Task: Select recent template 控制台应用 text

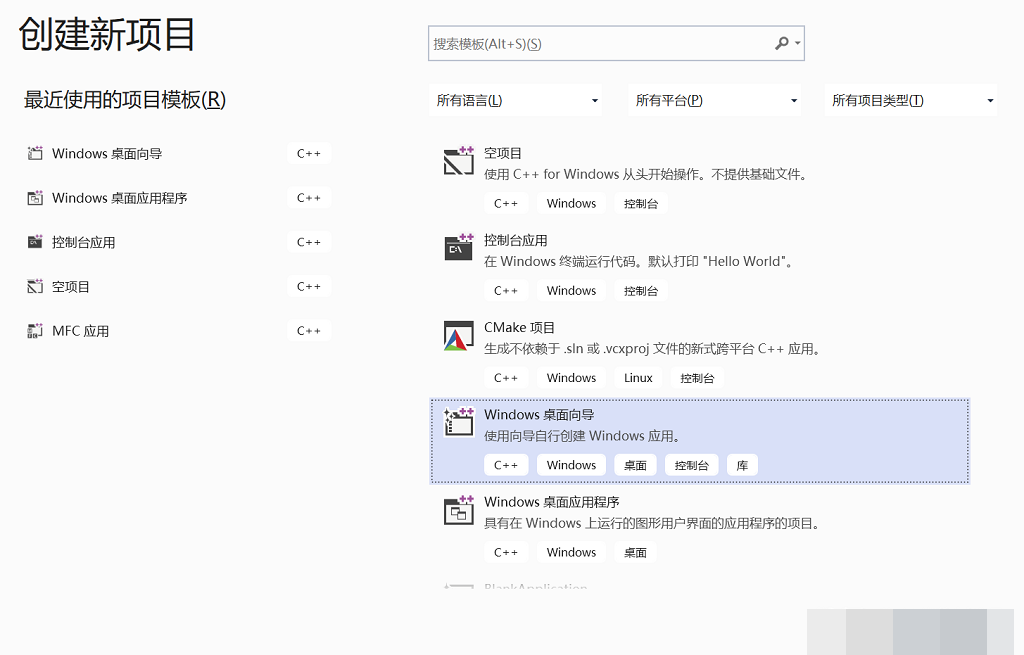Action: tap(84, 242)
